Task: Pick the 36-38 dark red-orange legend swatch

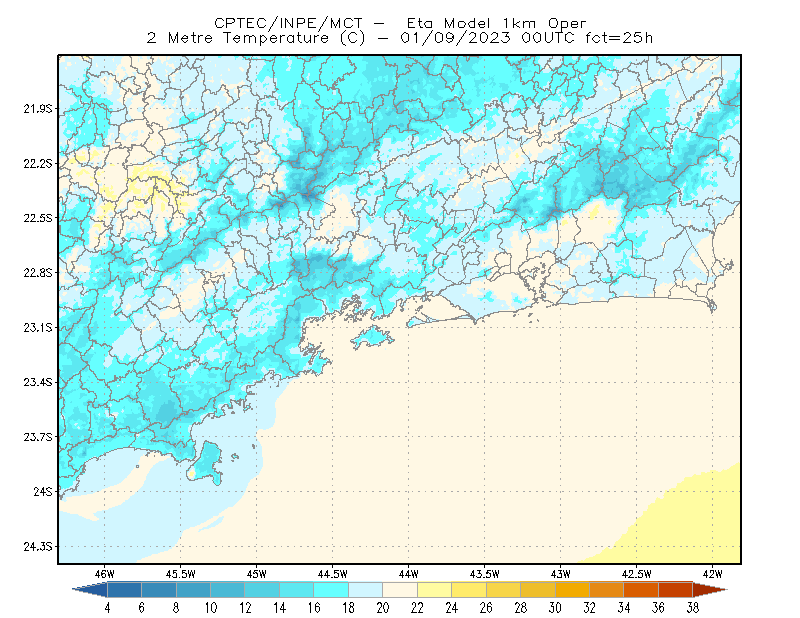Action: (676, 589)
